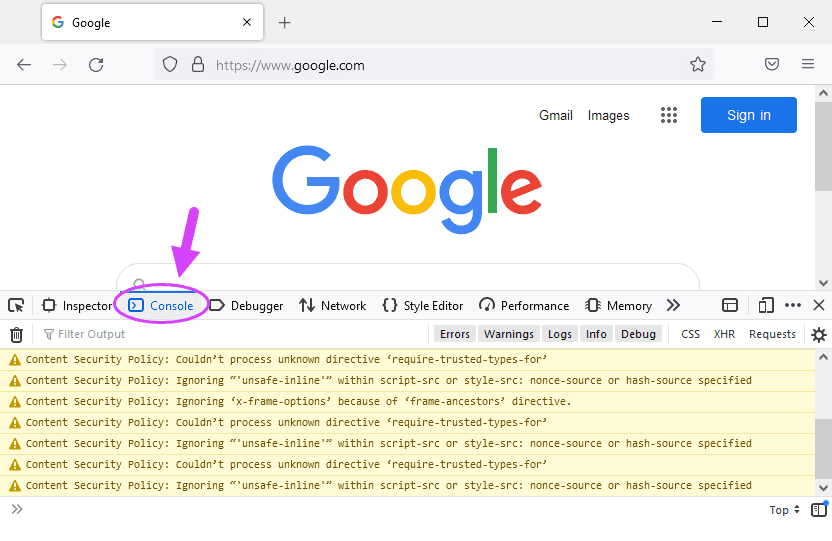This screenshot has width=832, height=541.
Task: Open the Top context selector dropdown
Action: [x=785, y=510]
